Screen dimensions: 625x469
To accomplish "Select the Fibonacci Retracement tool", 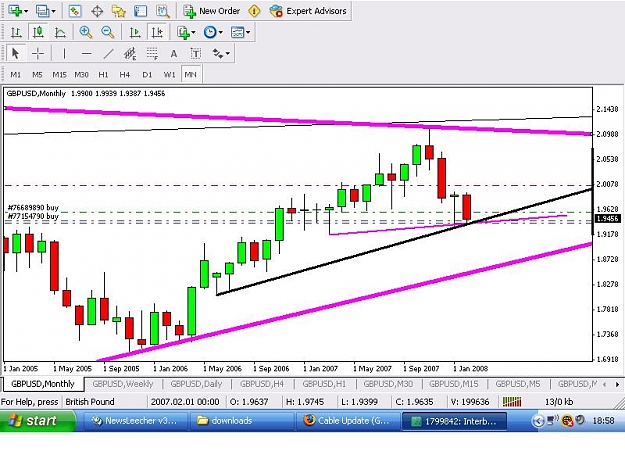I will point(152,53).
